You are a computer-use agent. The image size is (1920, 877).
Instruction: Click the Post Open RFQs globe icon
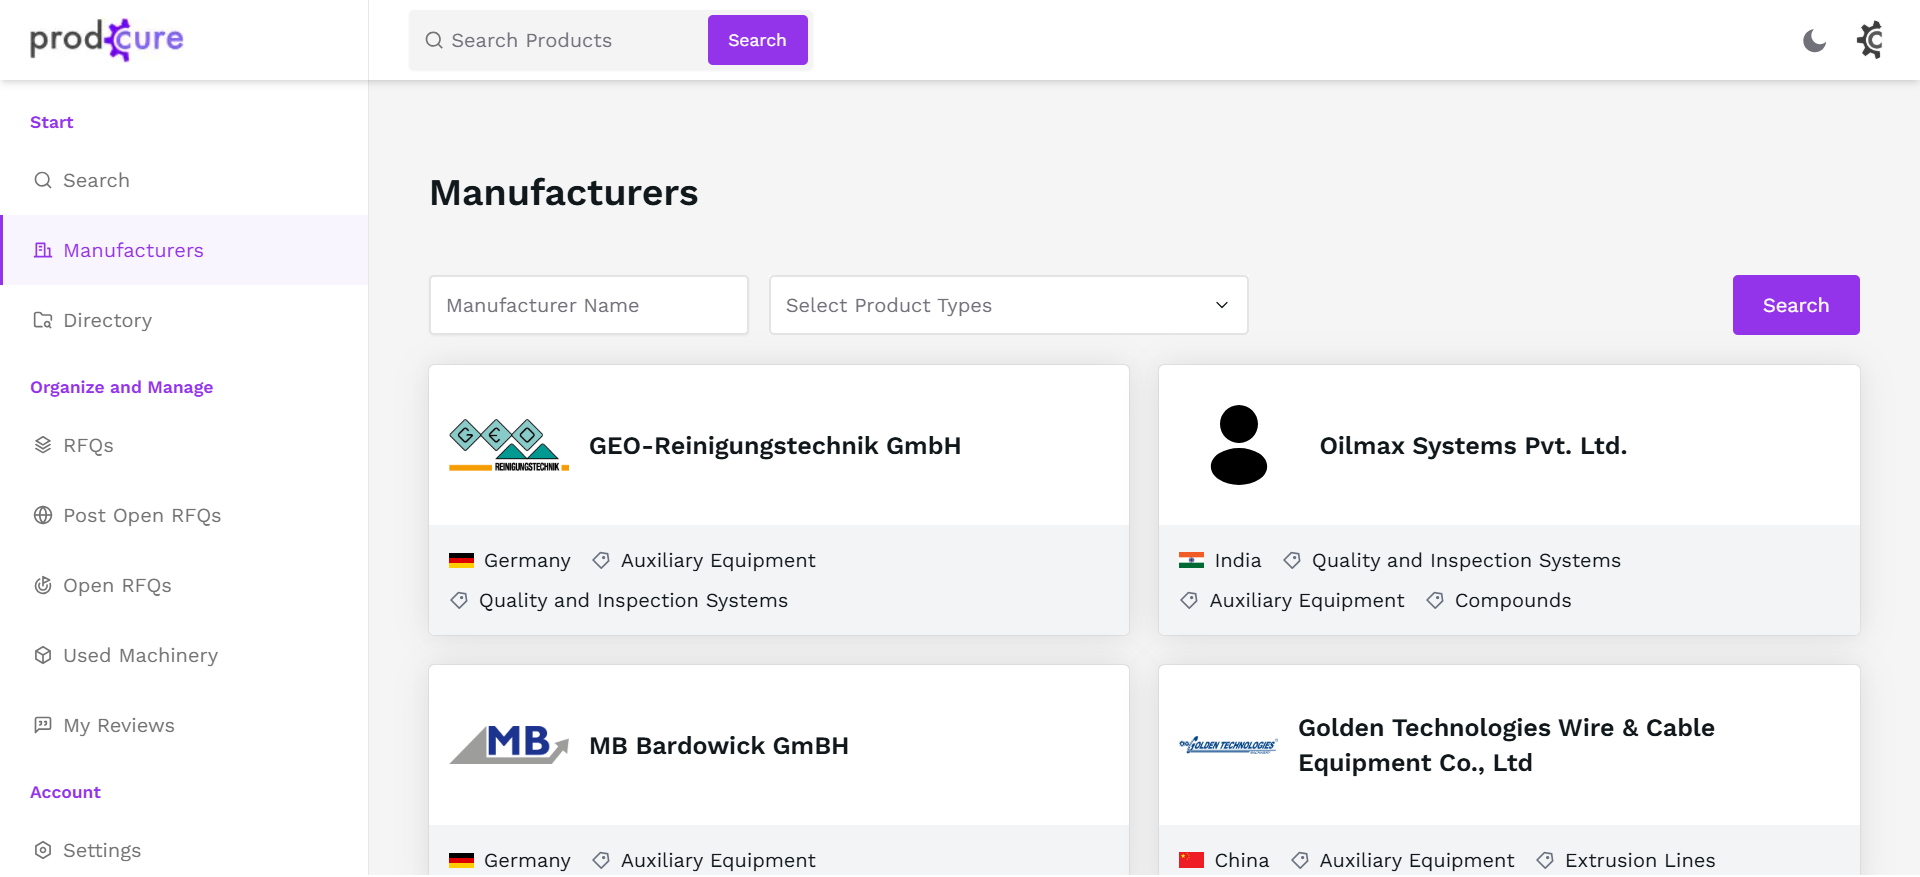point(43,515)
